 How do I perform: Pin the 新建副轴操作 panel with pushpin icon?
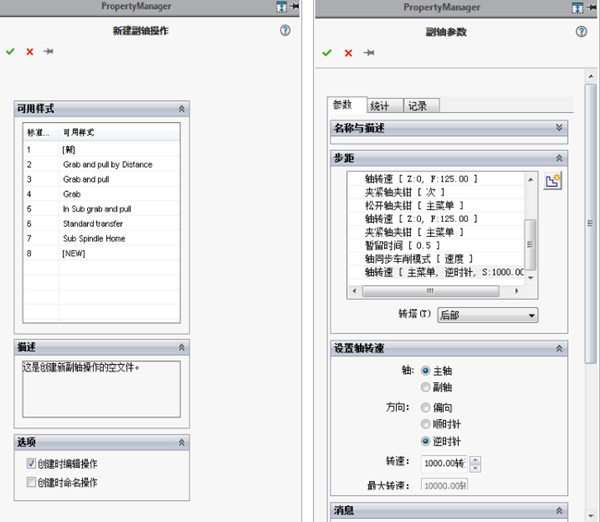point(48,51)
